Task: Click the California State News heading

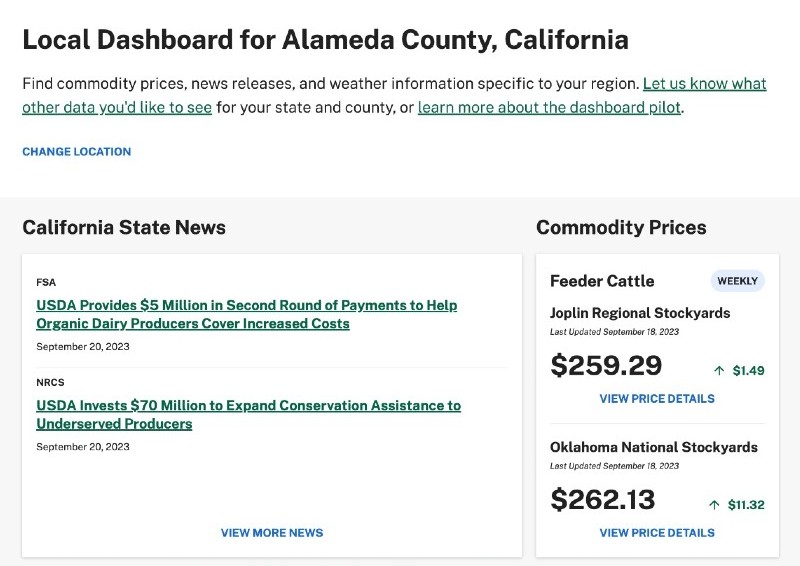Action: (x=124, y=227)
